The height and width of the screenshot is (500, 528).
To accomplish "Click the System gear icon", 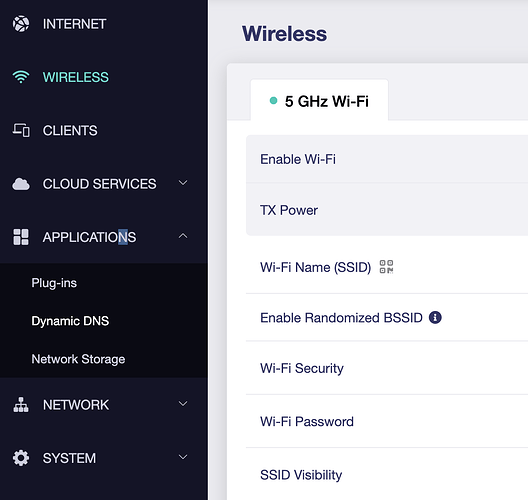I will 21,458.
